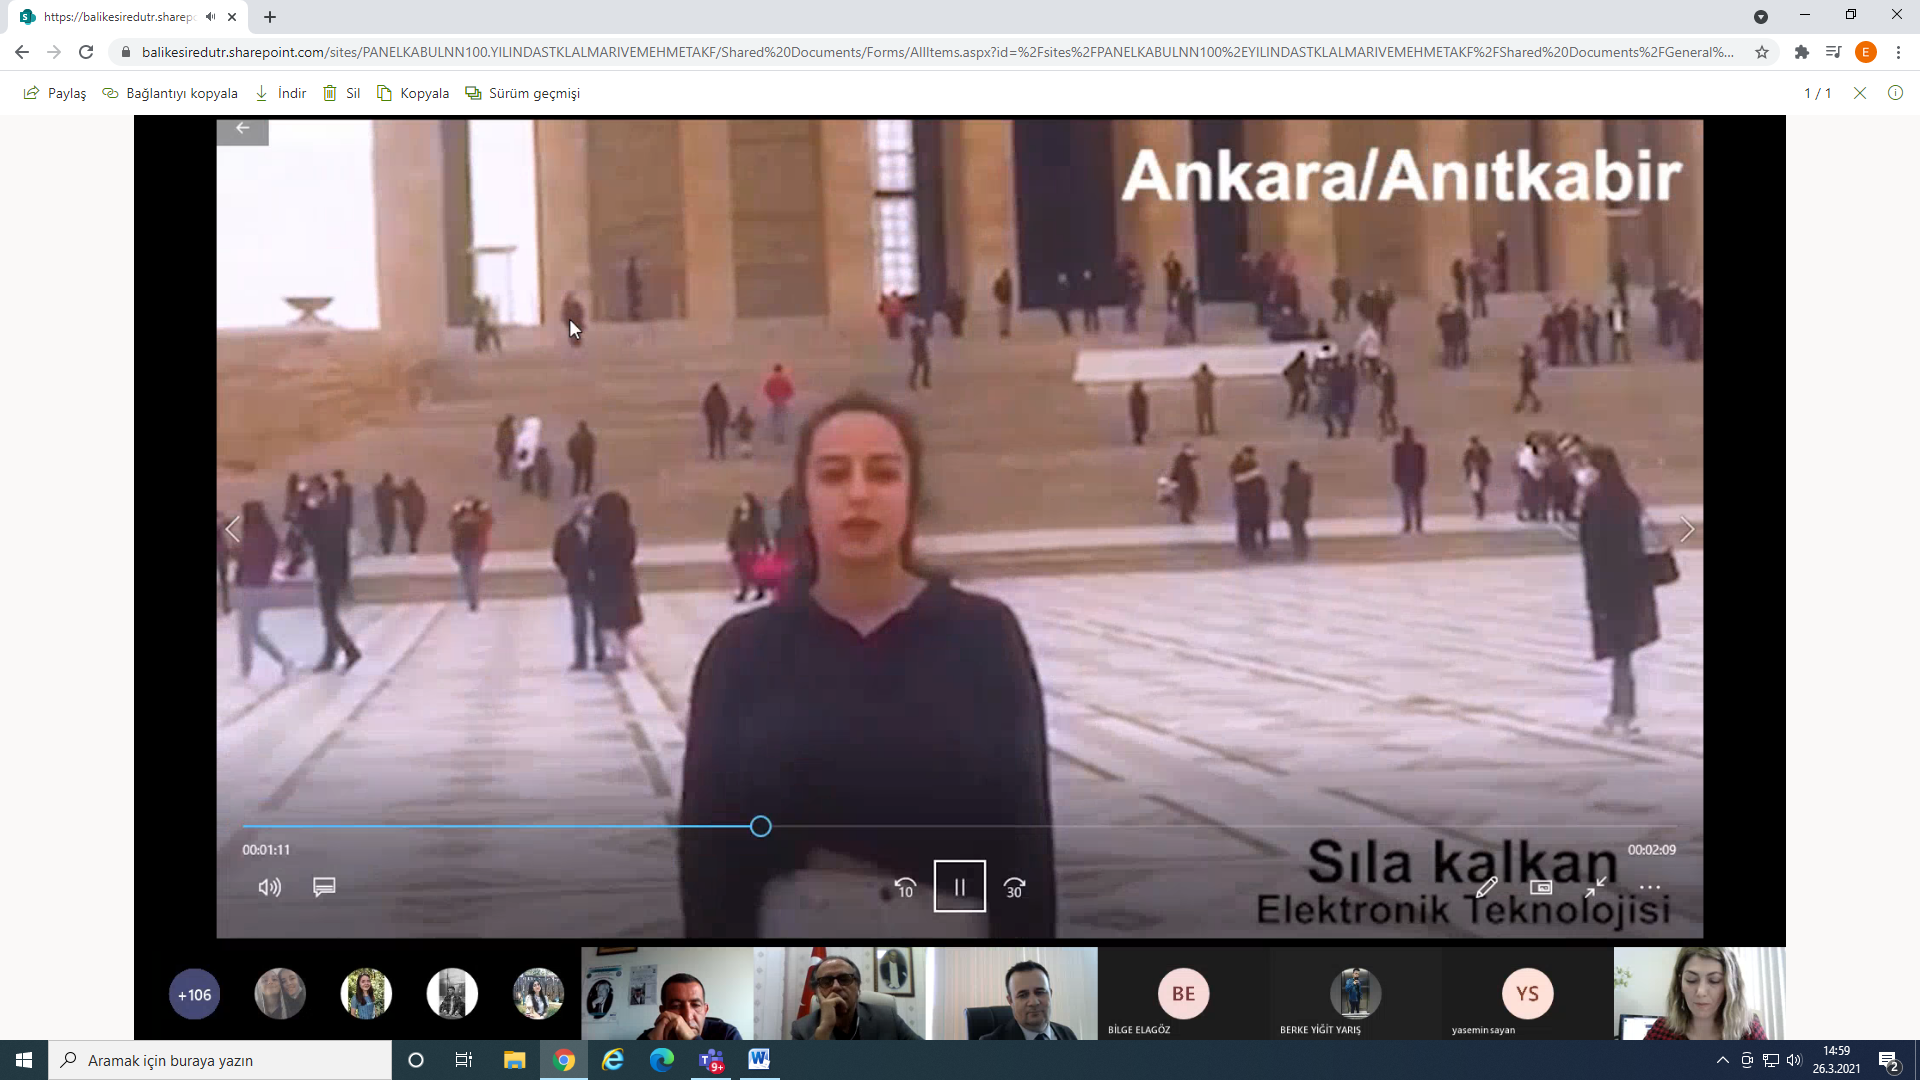Click Paylaş to share the file
This screenshot has height=1080, width=1920.
[x=55, y=93]
